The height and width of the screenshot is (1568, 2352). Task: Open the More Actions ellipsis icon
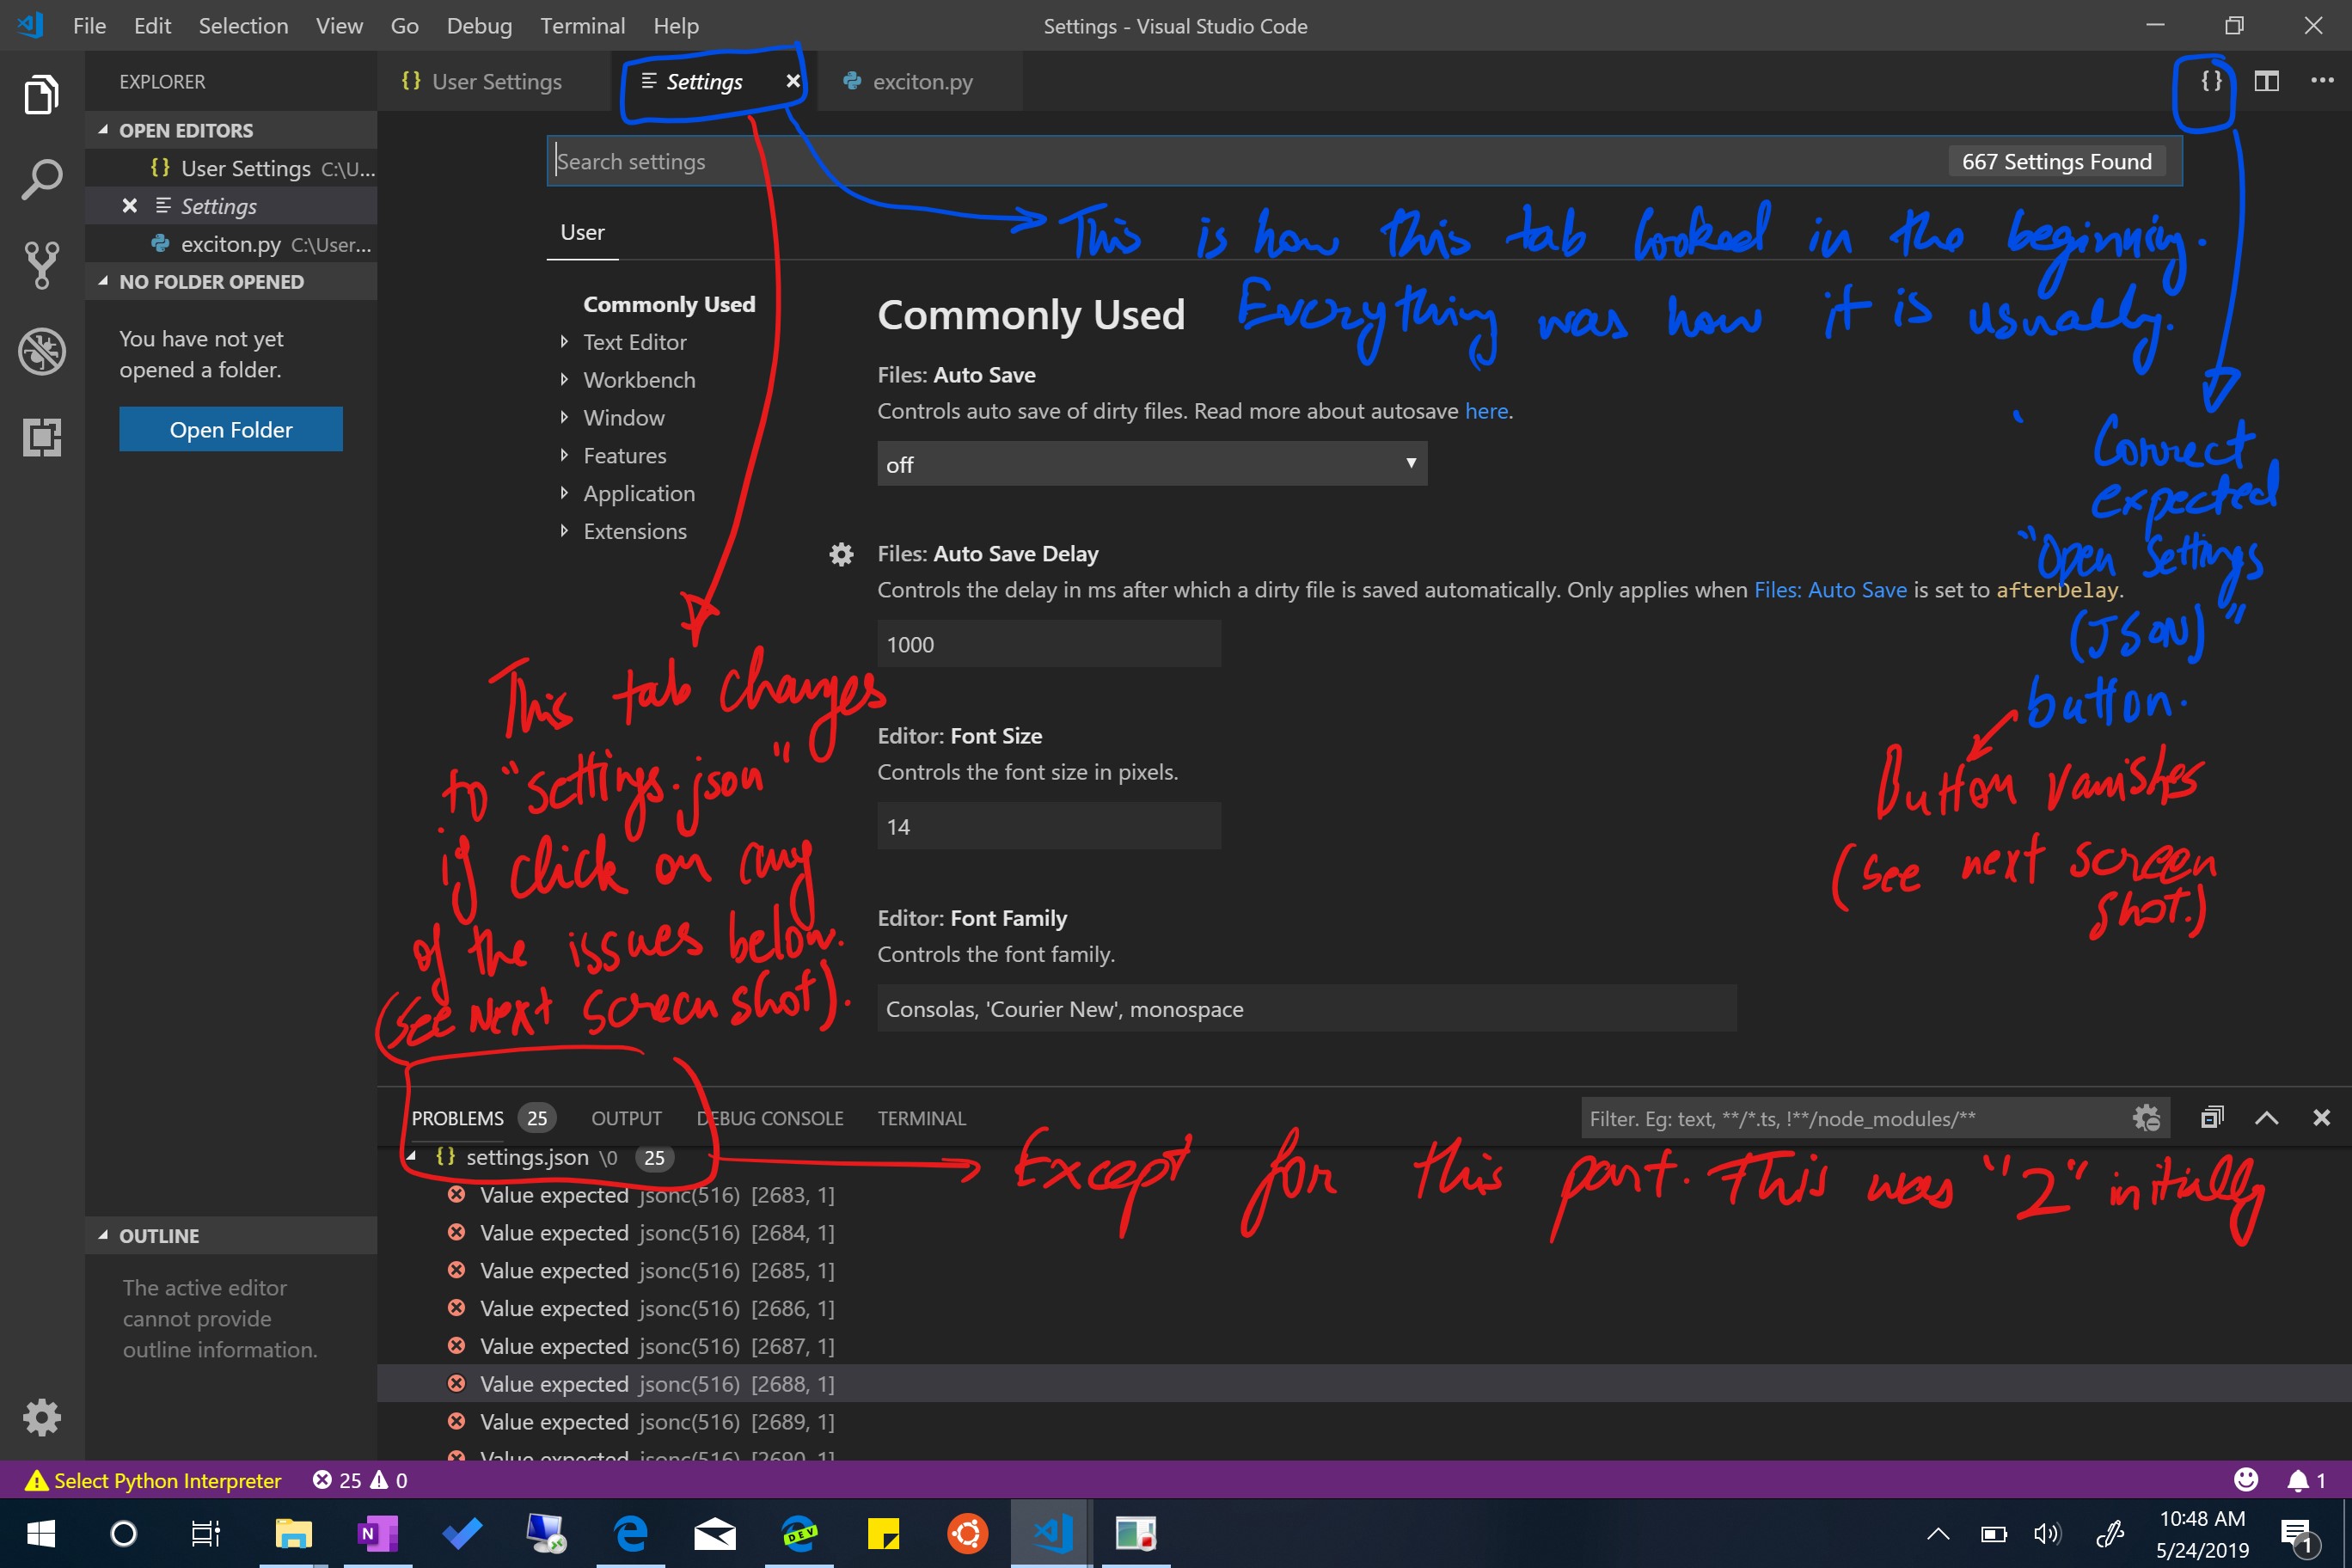point(2322,81)
